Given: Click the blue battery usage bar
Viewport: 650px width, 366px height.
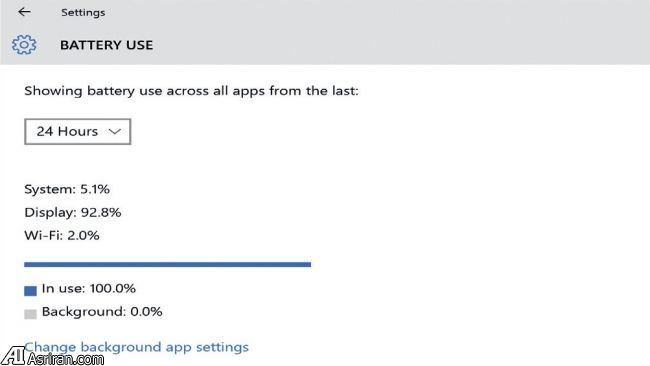Looking at the screenshot, I should click(x=167, y=264).
